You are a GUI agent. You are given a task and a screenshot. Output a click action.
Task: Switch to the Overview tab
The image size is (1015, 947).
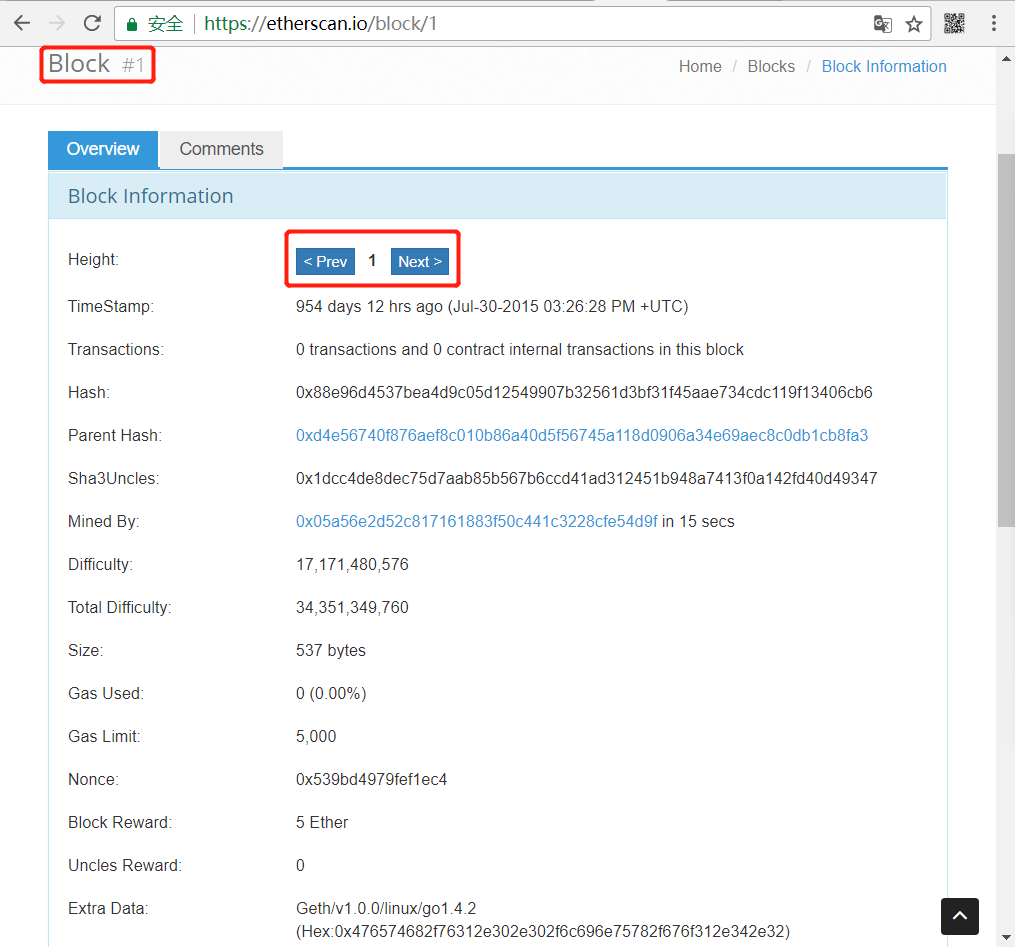103,150
